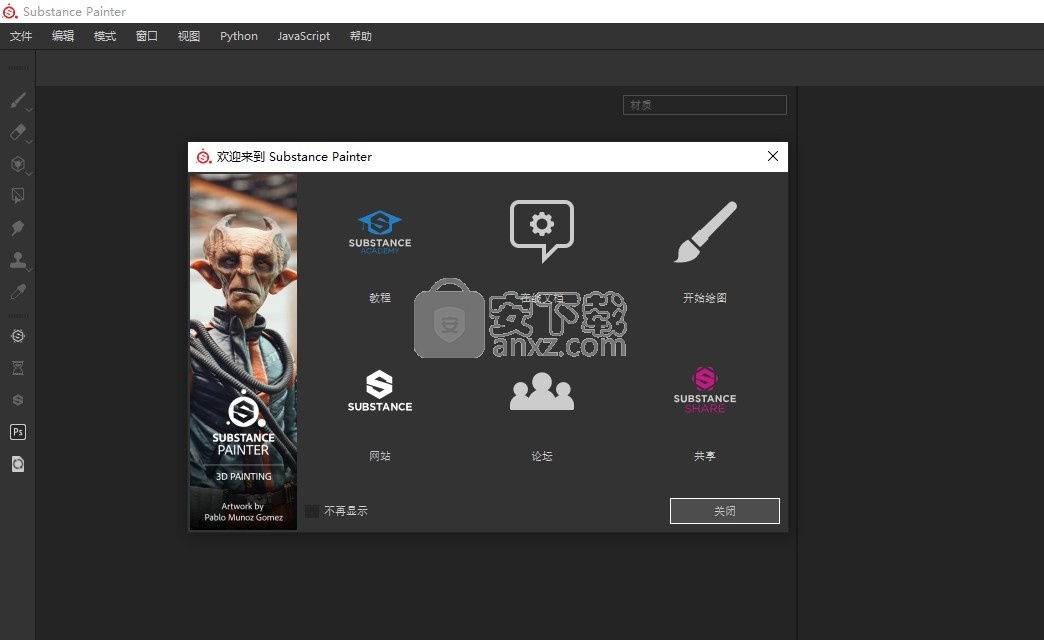Viewport: 1044px width, 640px height.
Task: Select the Polygon fill tool
Action: pos(18,196)
